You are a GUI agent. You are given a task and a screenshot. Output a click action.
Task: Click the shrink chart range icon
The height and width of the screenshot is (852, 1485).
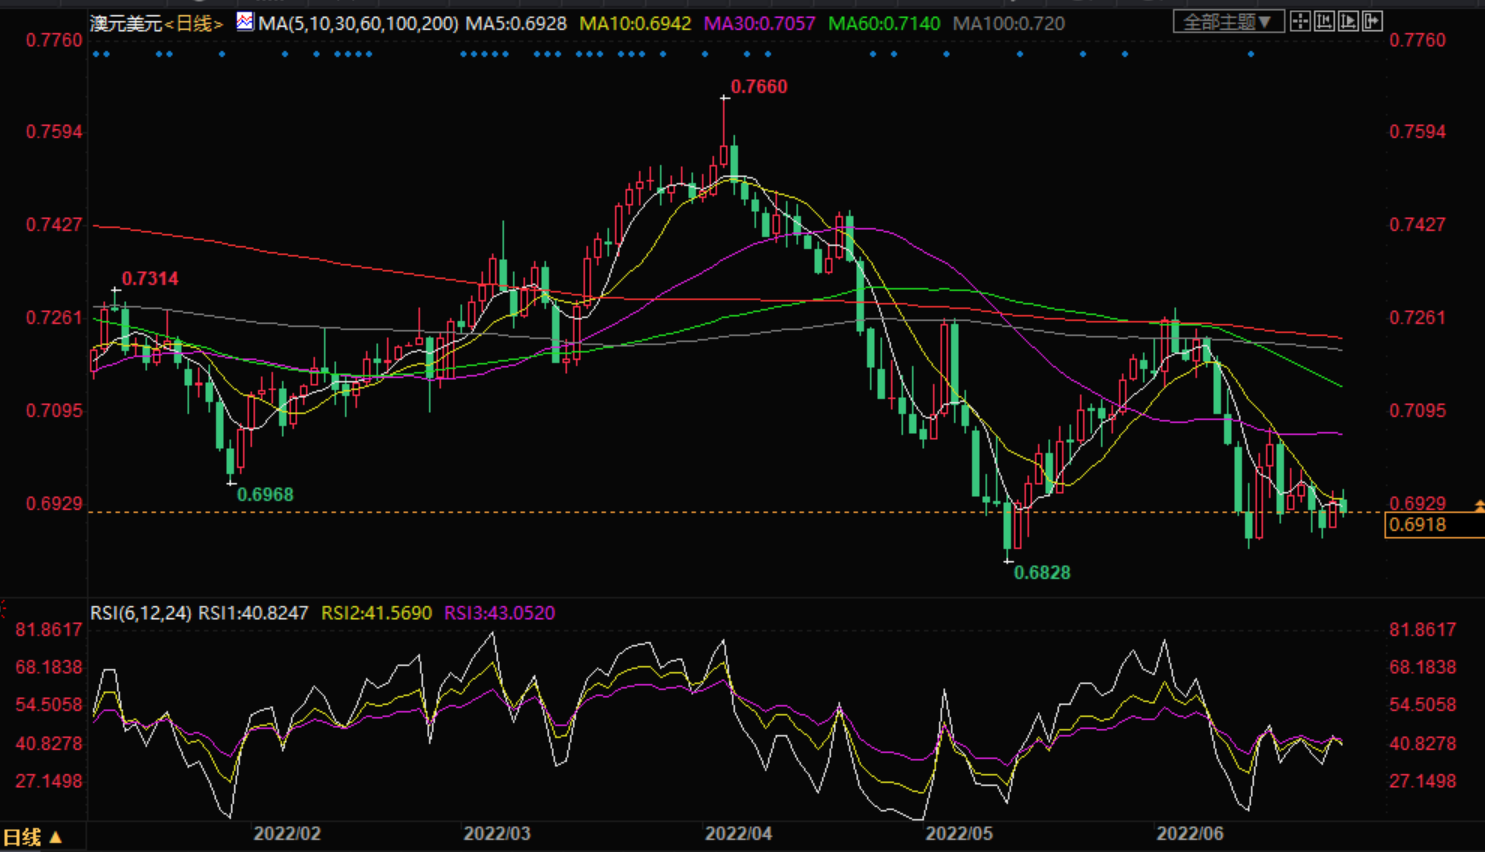[1324, 21]
